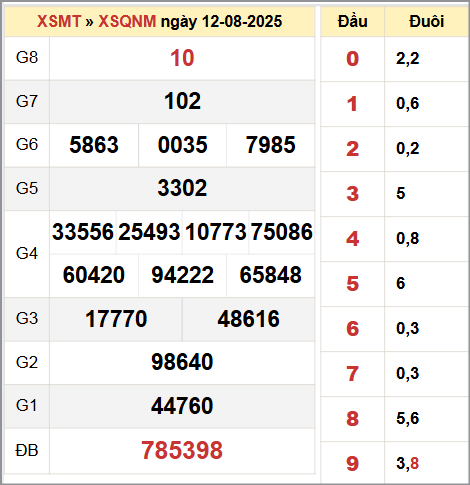
Task: Select the G5 number 3302
Action: pyautogui.click(x=182, y=188)
